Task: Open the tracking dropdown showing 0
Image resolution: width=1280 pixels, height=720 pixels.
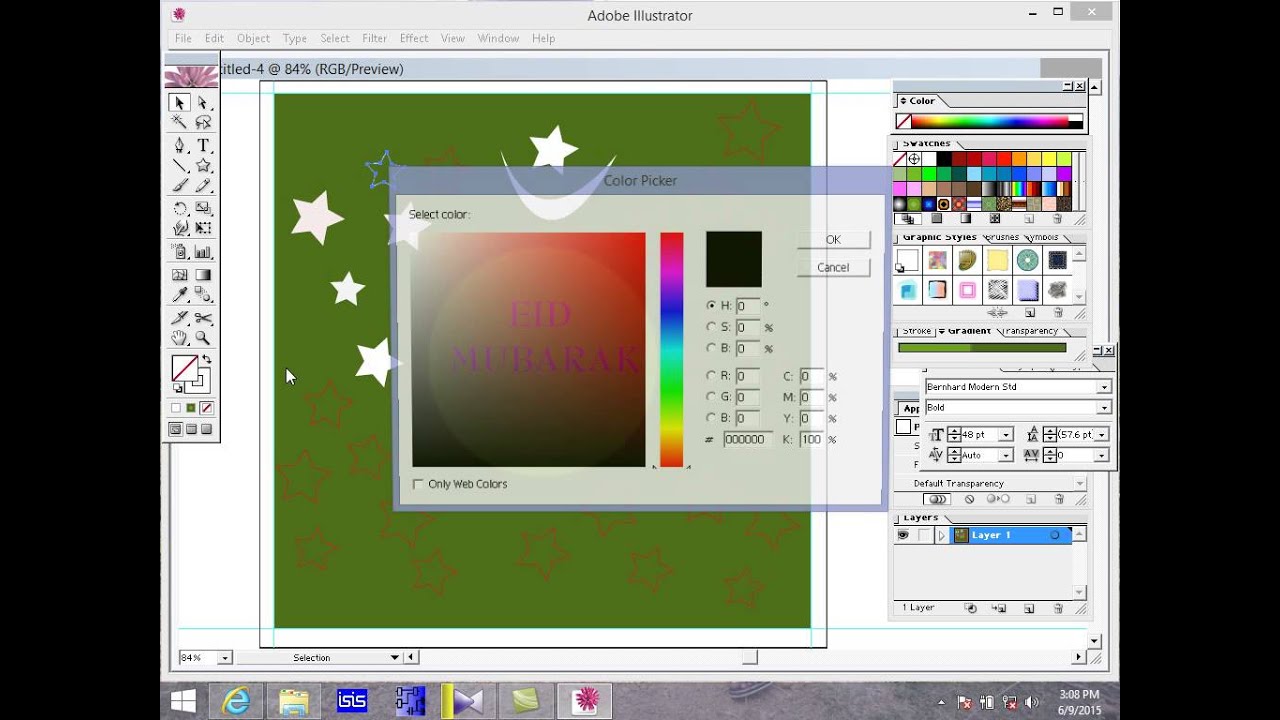Action: coord(1101,456)
